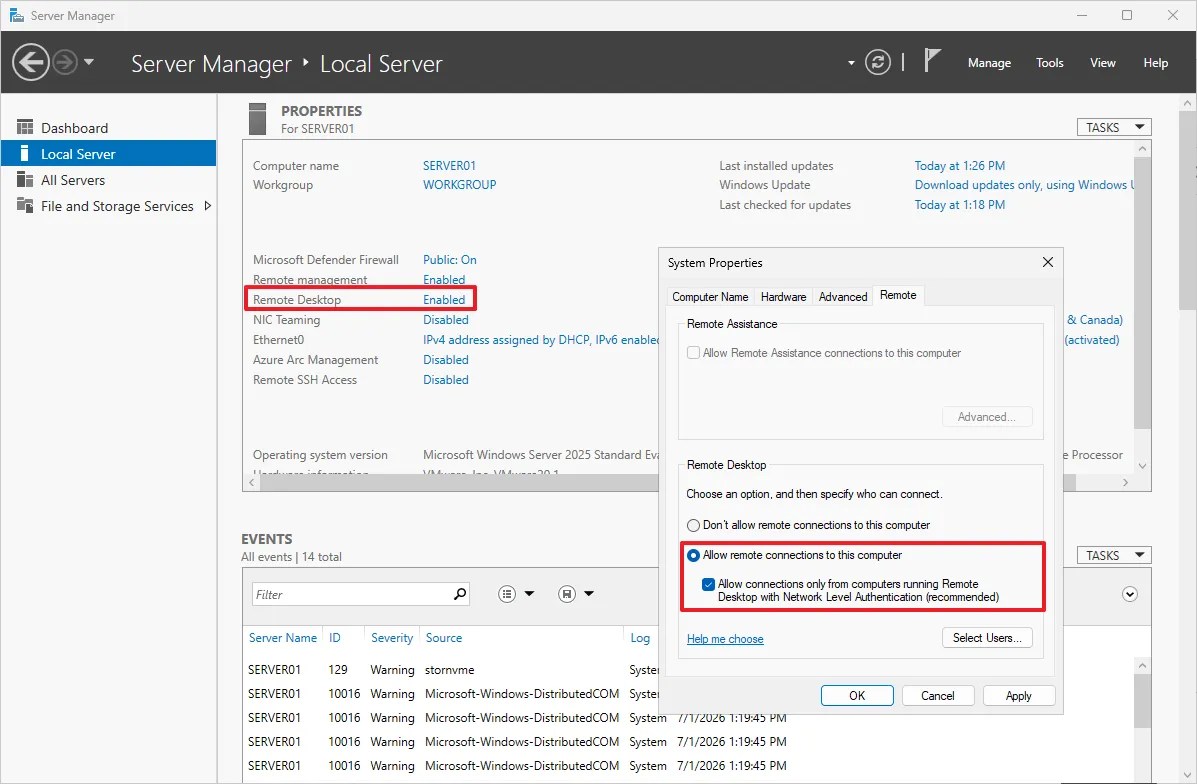The height and width of the screenshot is (784, 1197).
Task: Click the save query disk icon
Action: click(x=566, y=594)
